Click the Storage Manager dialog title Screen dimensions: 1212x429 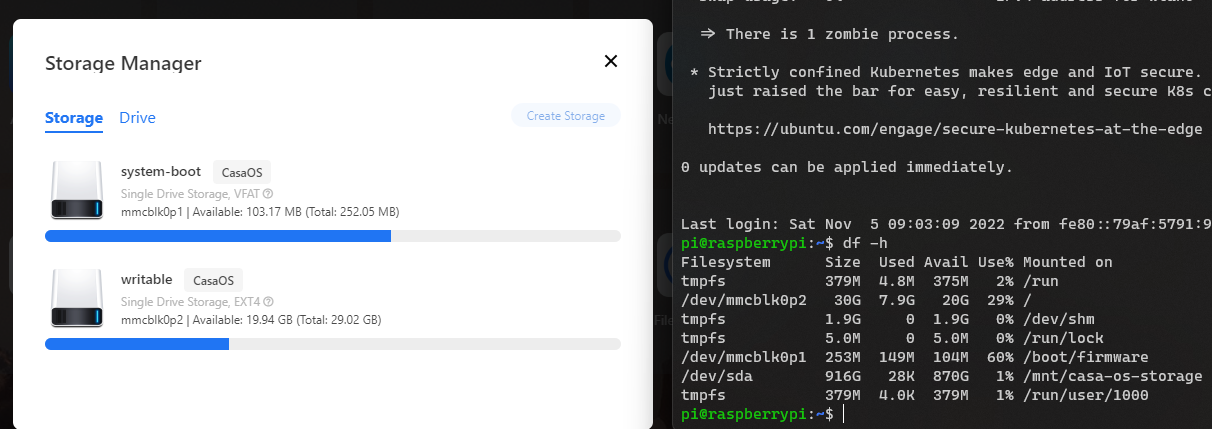[123, 63]
